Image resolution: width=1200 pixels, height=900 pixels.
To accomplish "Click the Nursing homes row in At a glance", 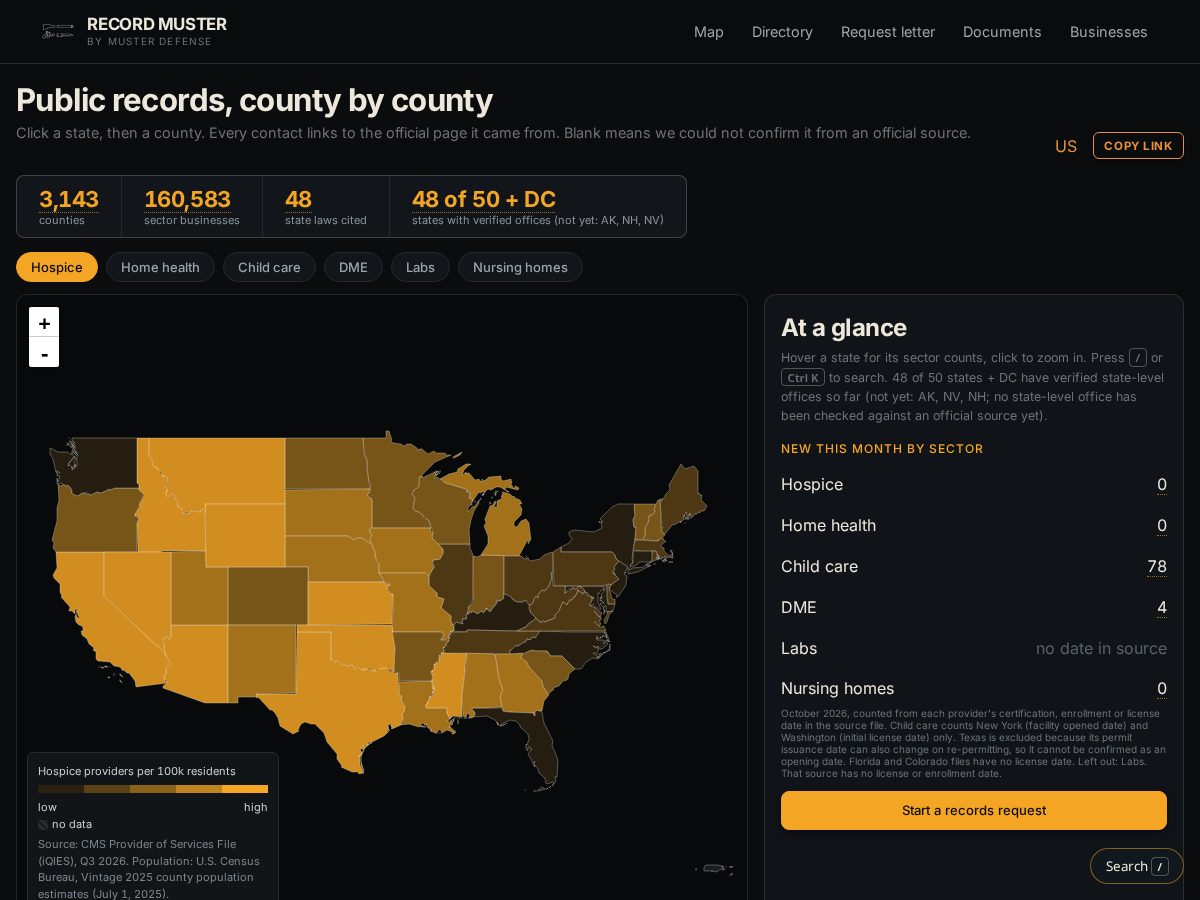I will pos(974,688).
